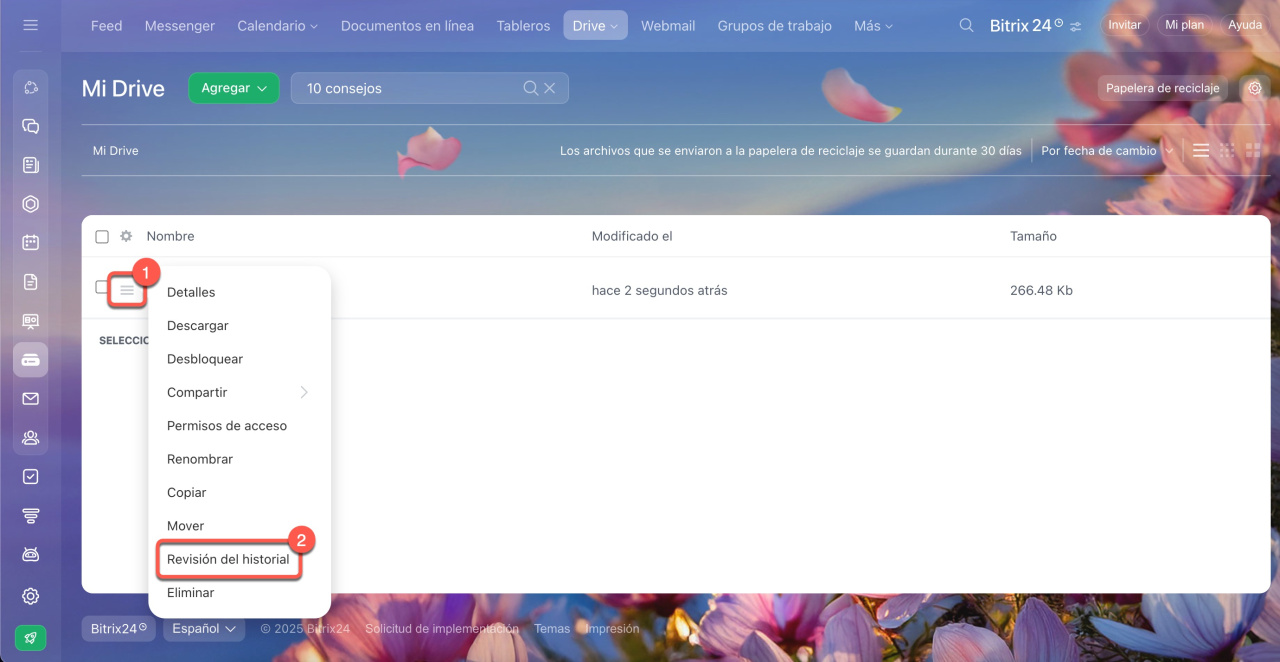This screenshot has width=1280, height=662.
Task: Tick the checkbox on the file row
Action: tap(101, 287)
